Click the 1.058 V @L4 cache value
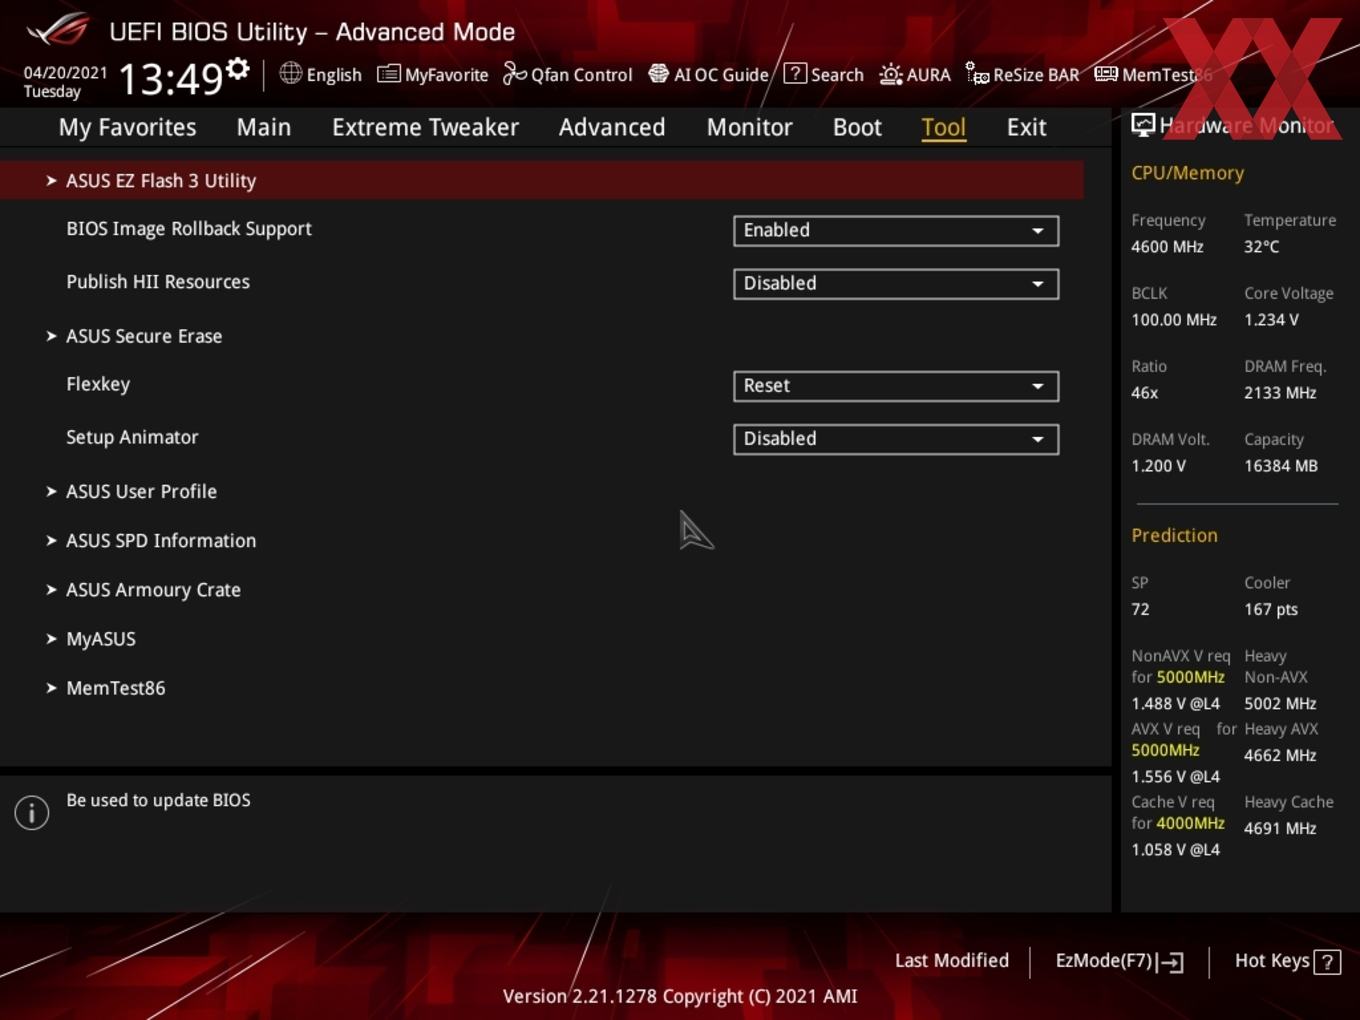Viewport: 1360px width, 1020px height. click(x=1175, y=849)
